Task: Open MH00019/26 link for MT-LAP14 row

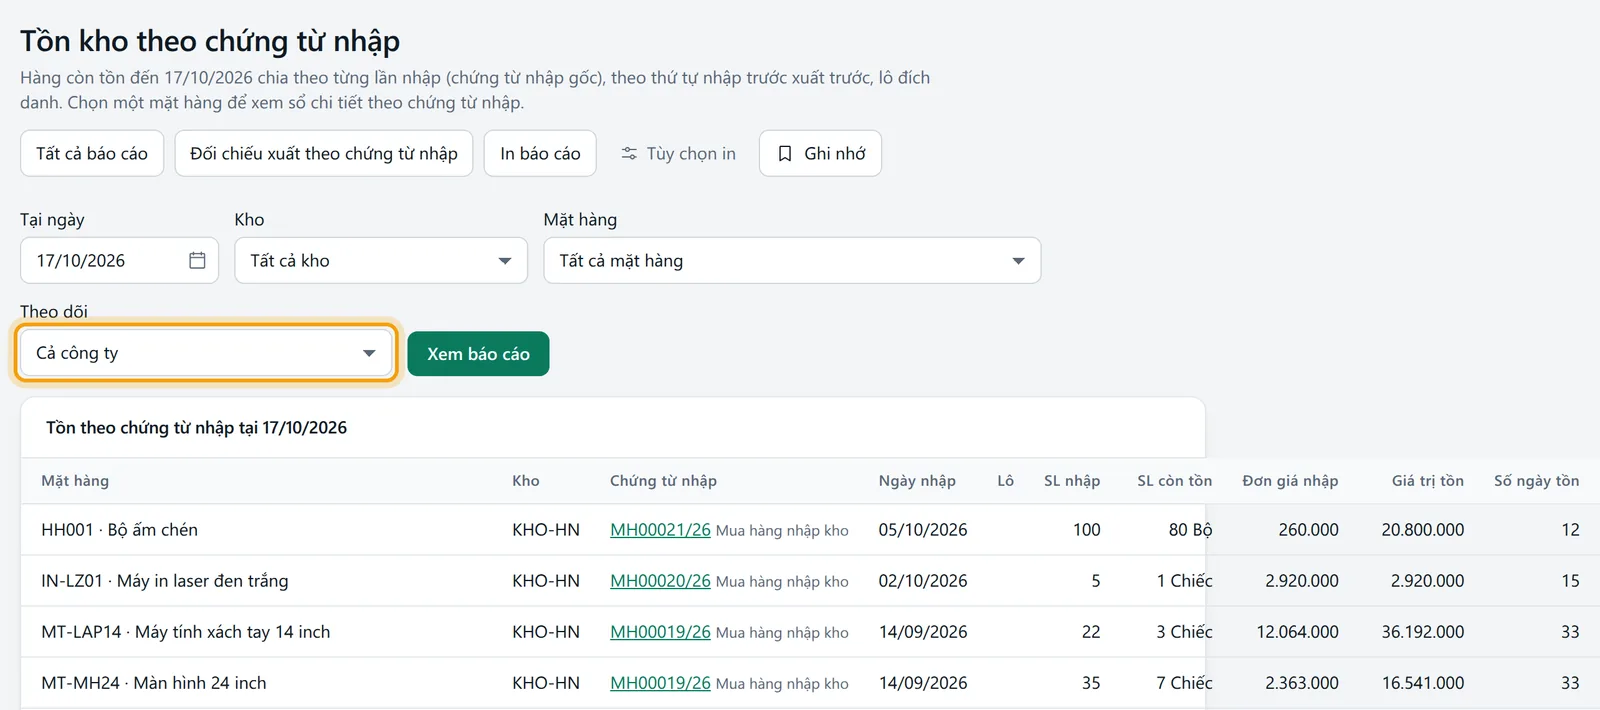Action: point(660,632)
